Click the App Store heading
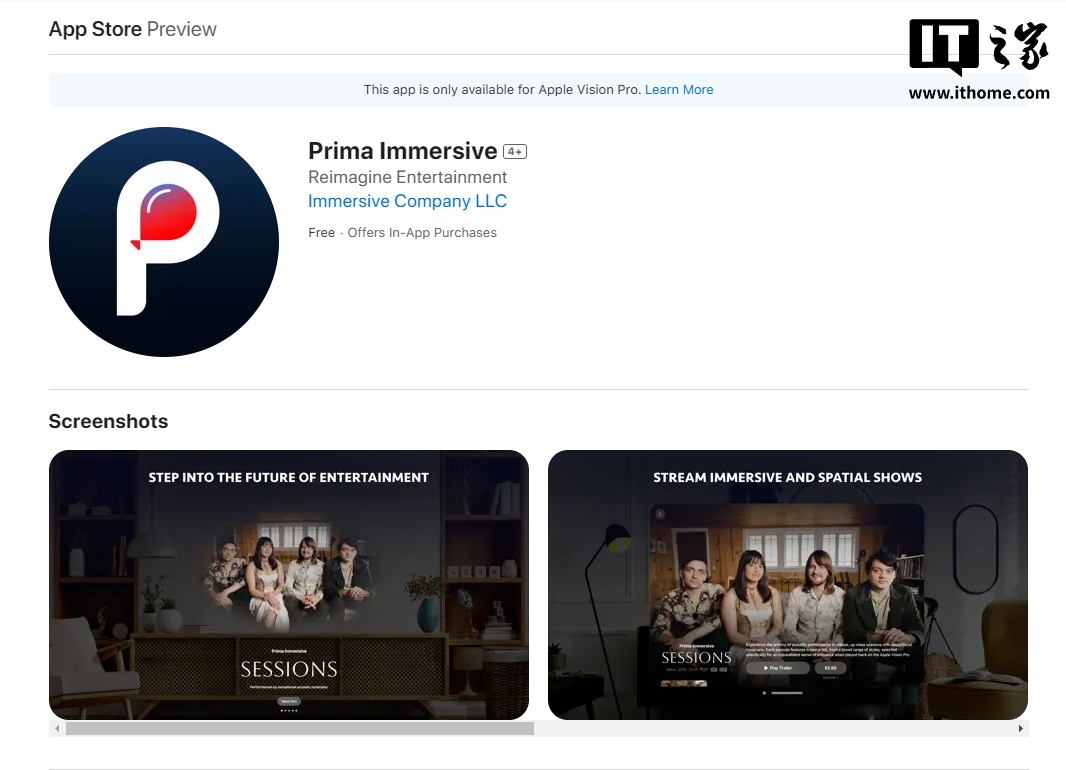Image resolution: width=1066 pixels, height=770 pixels. (x=95, y=29)
